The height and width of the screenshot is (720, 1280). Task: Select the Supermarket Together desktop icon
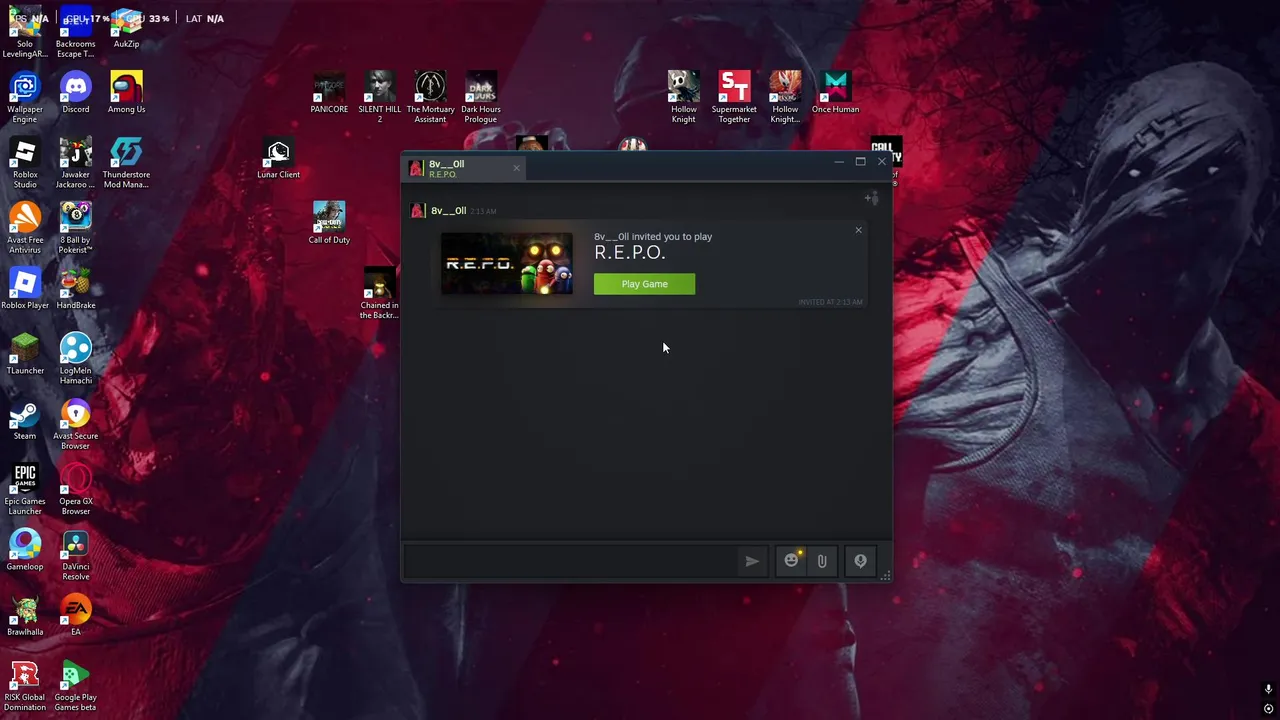[x=734, y=97]
